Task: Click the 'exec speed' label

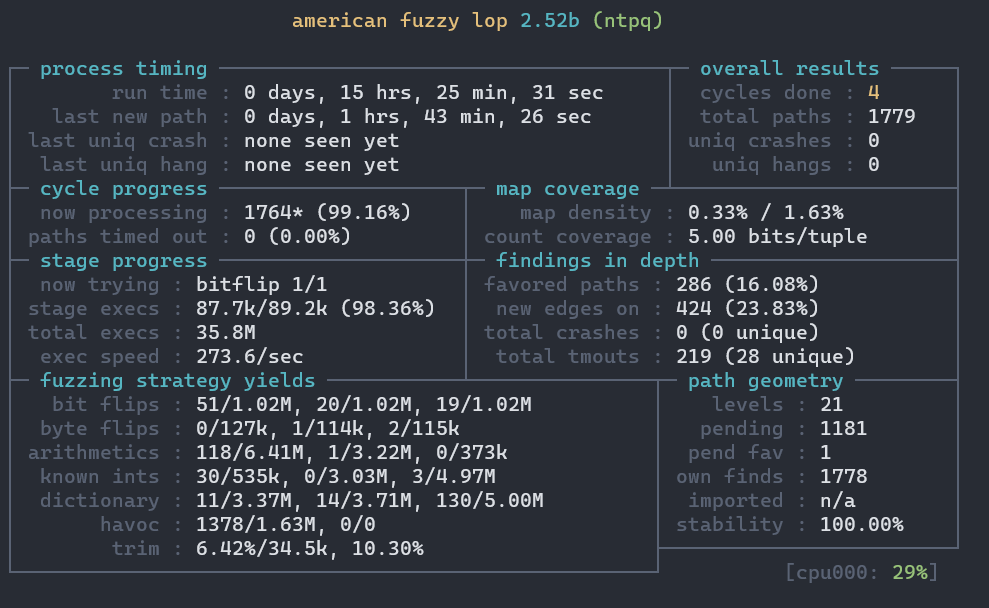Action: tap(100, 356)
